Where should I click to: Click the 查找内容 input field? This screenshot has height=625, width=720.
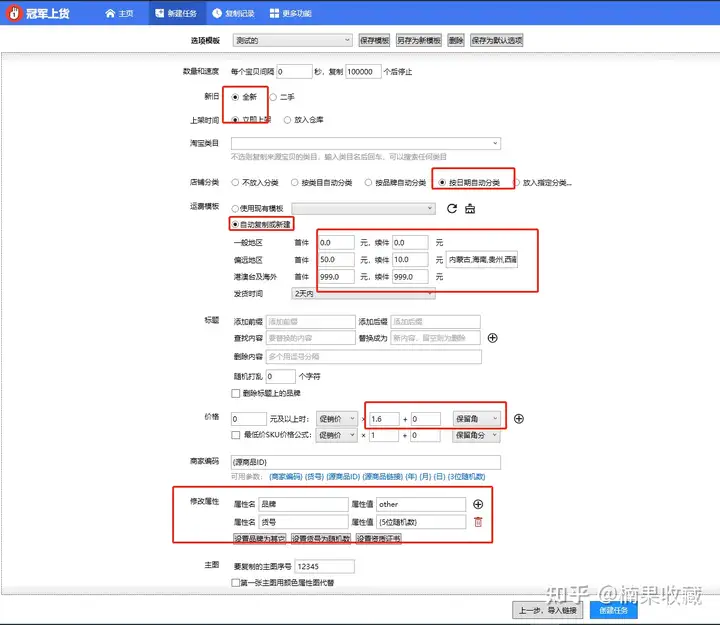pyautogui.click(x=310, y=338)
